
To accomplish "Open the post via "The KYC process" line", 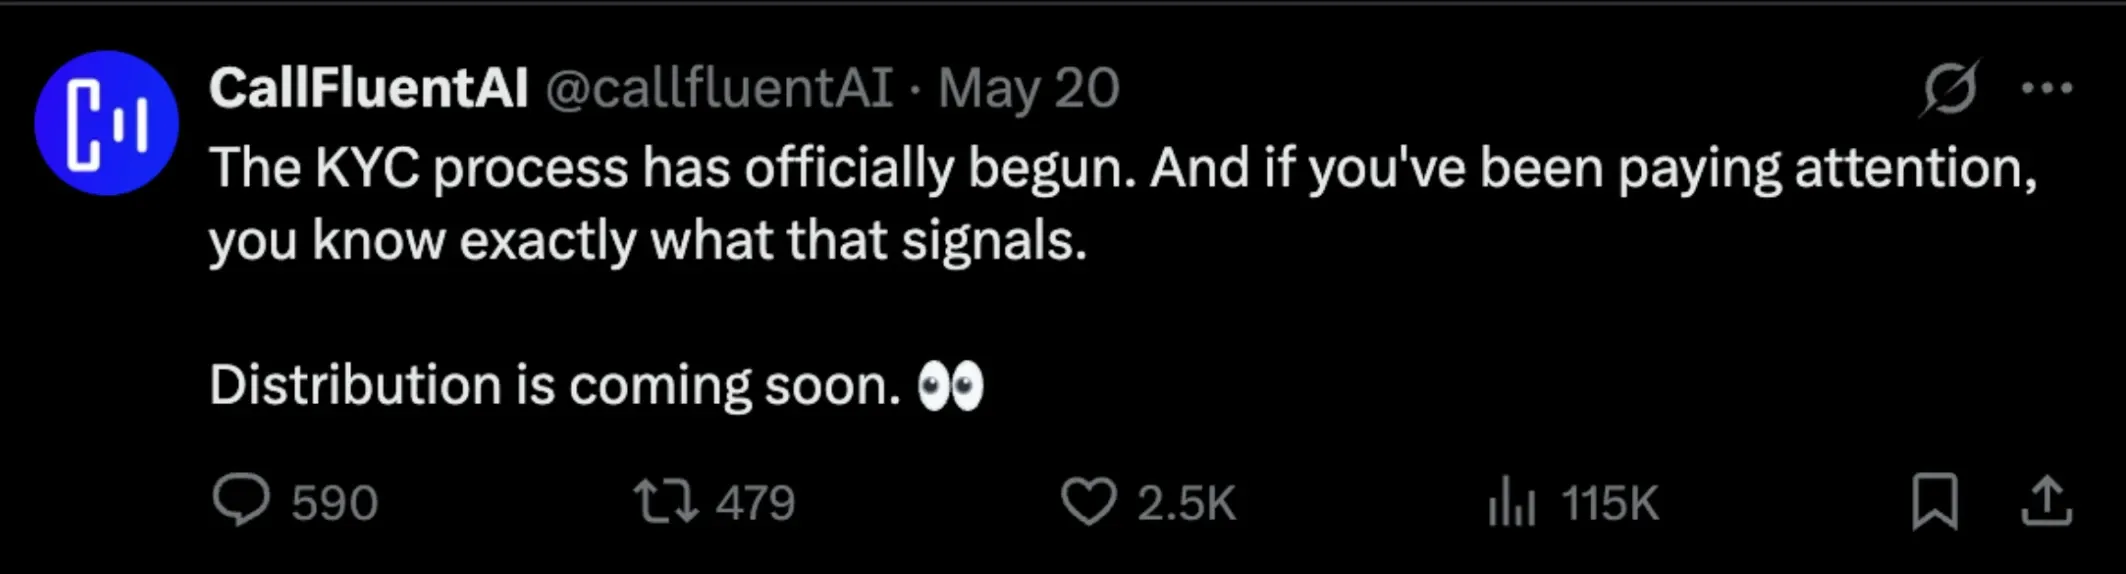I will tap(1123, 167).
